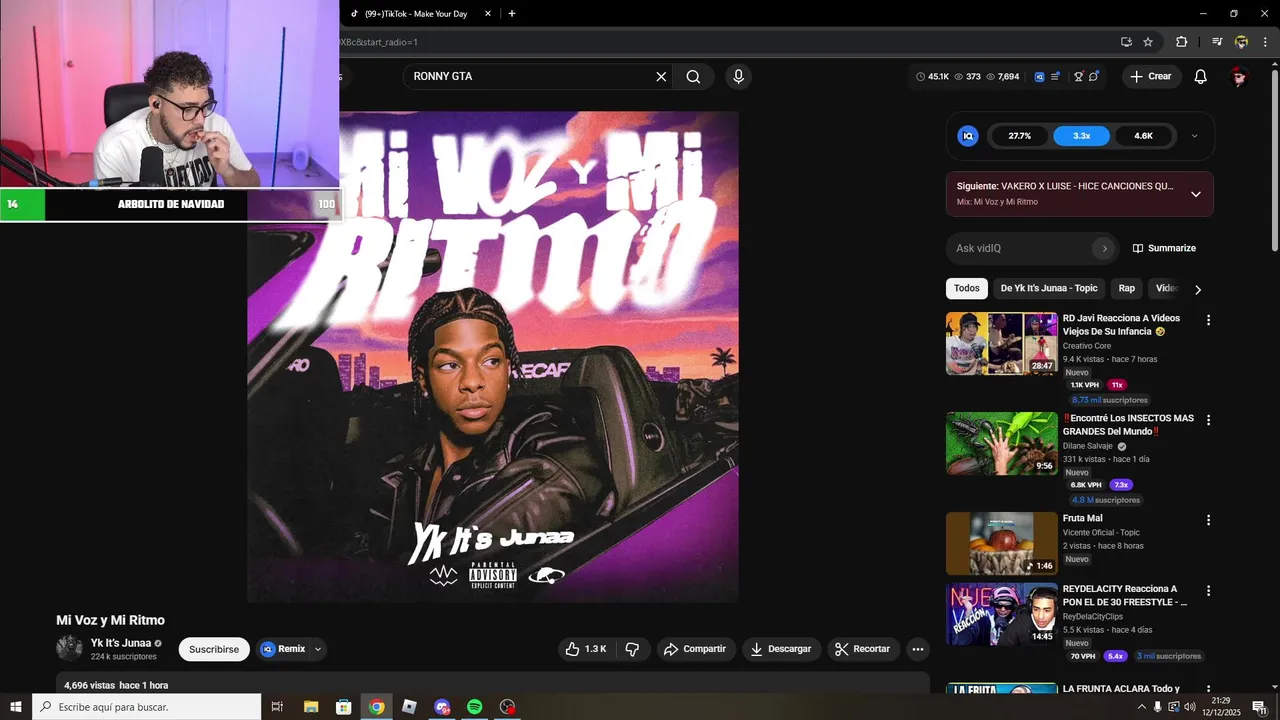This screenshot has height=720, width=1280.
Task: Select the Todos filter chip
Action: (x=967, y=288)
